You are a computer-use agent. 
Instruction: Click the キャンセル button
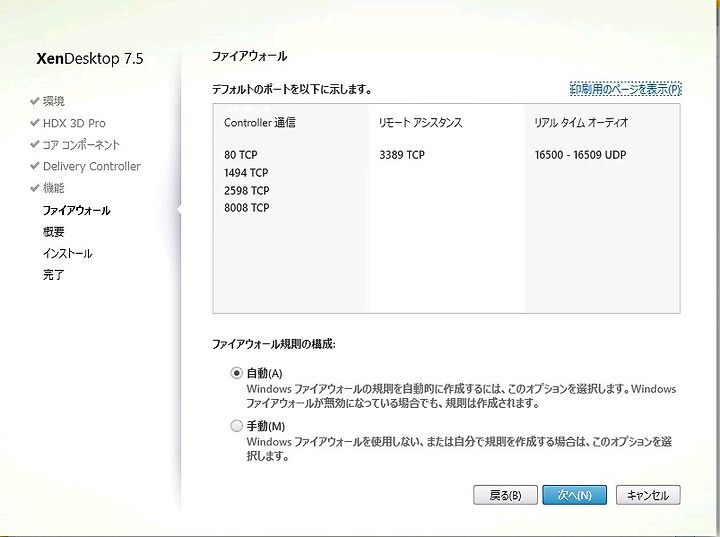[648, 495]
